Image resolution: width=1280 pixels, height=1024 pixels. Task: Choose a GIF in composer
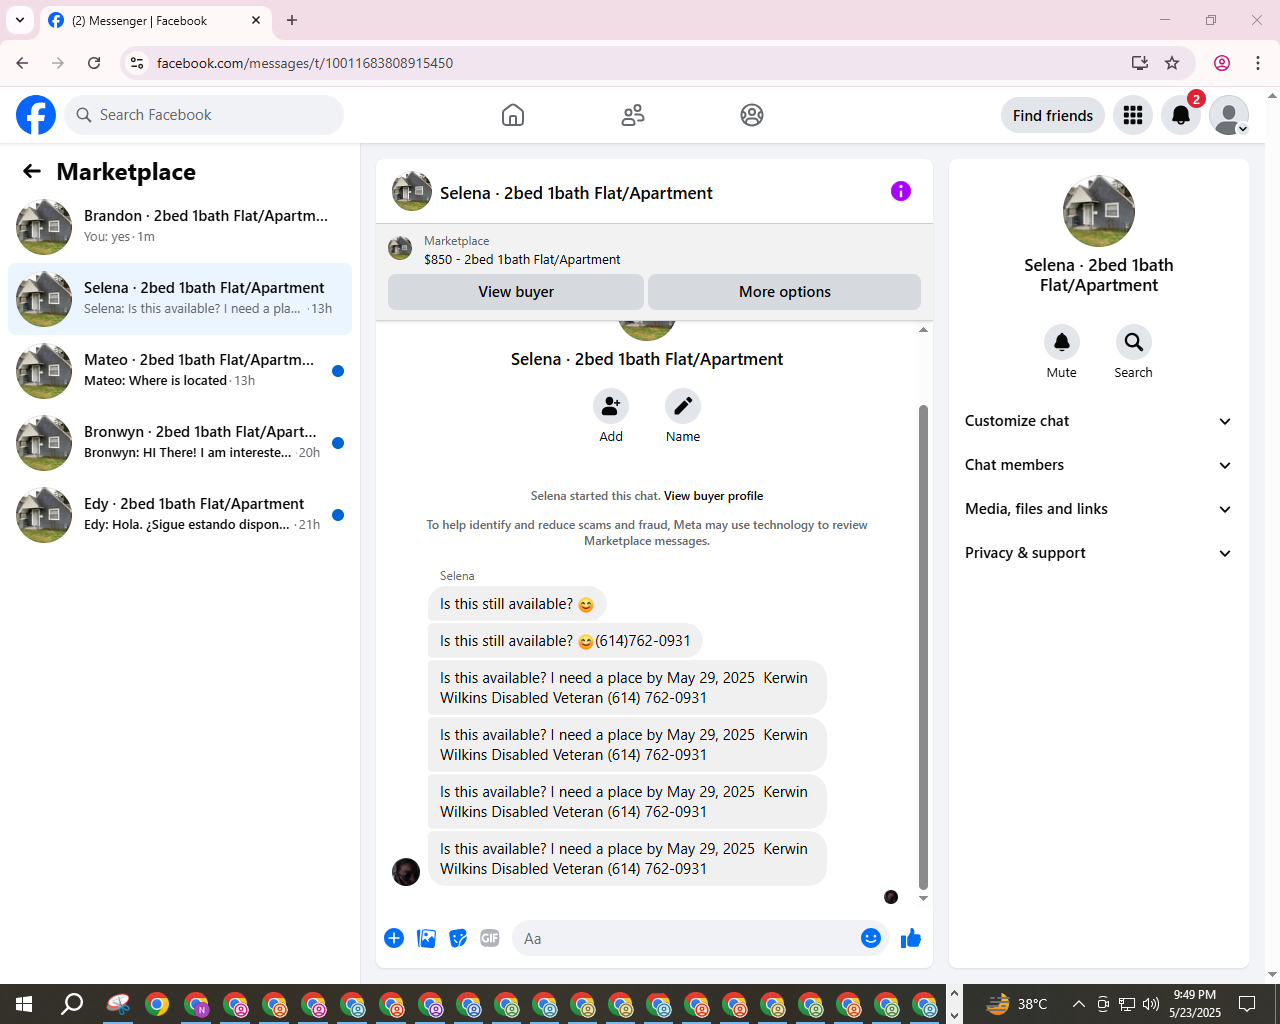coord(490,938)
